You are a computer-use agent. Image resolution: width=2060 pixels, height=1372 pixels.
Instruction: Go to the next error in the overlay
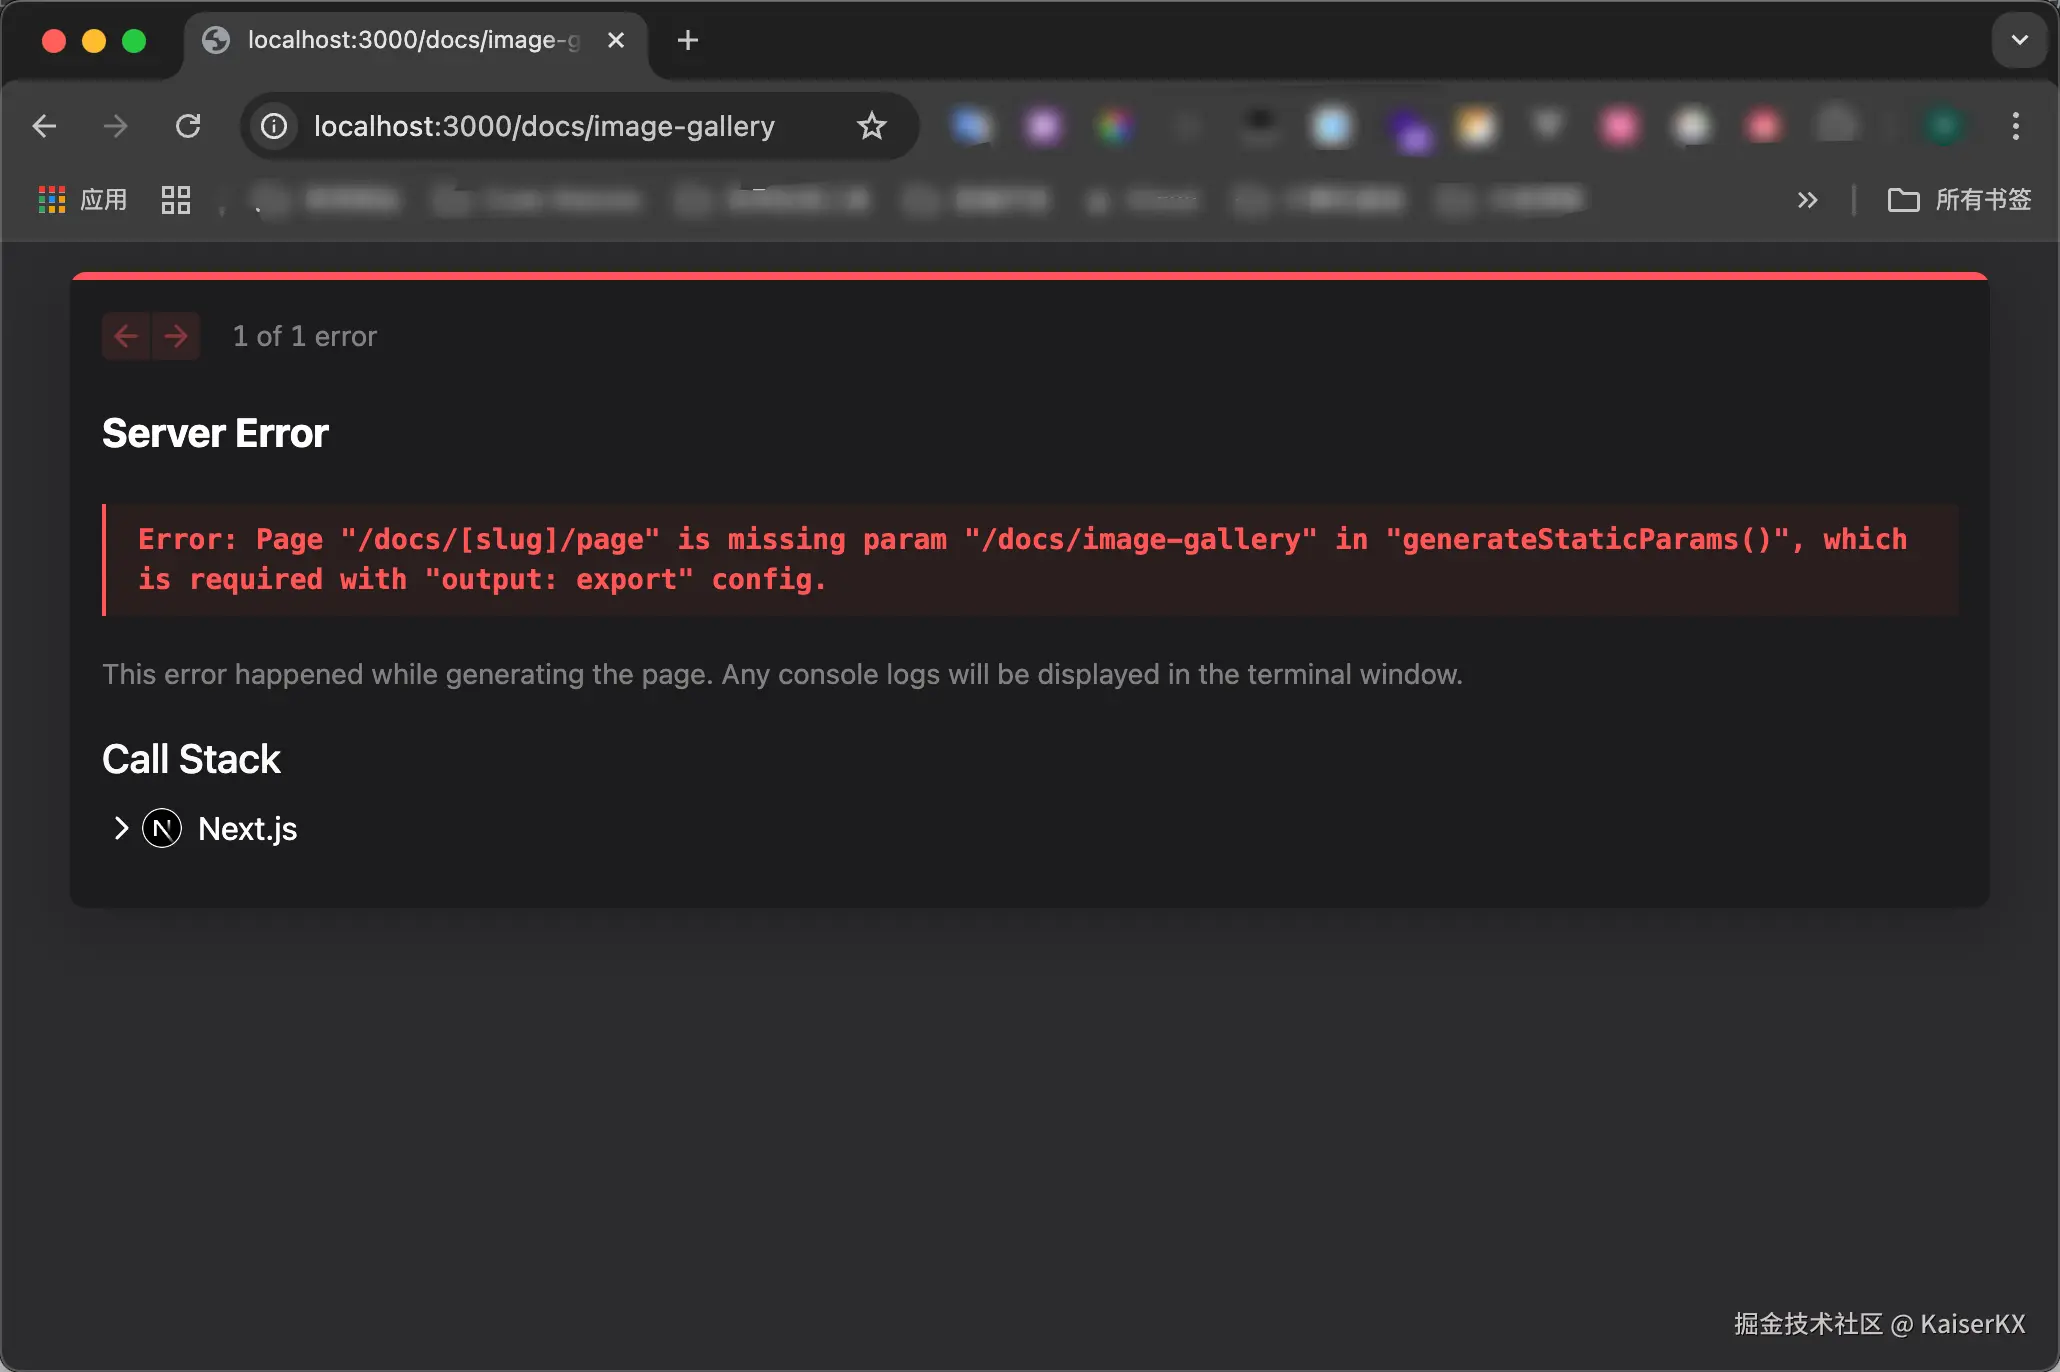(x=176, y=336)
